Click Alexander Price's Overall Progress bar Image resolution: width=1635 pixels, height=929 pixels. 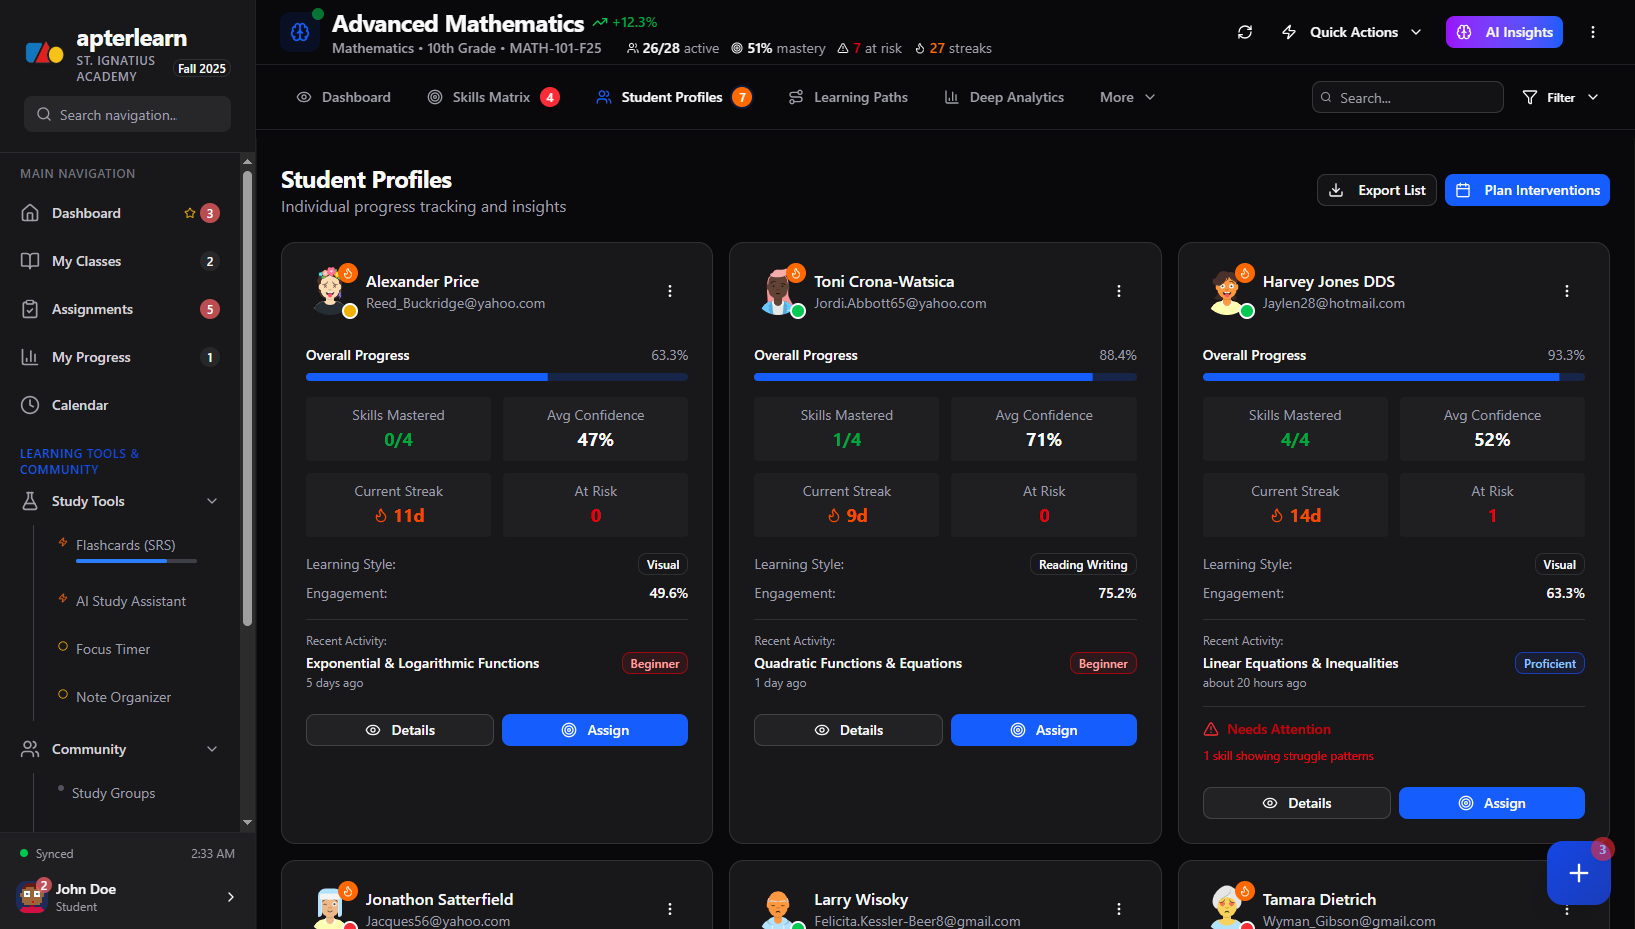pyautogui.click(x=497, y=377)
